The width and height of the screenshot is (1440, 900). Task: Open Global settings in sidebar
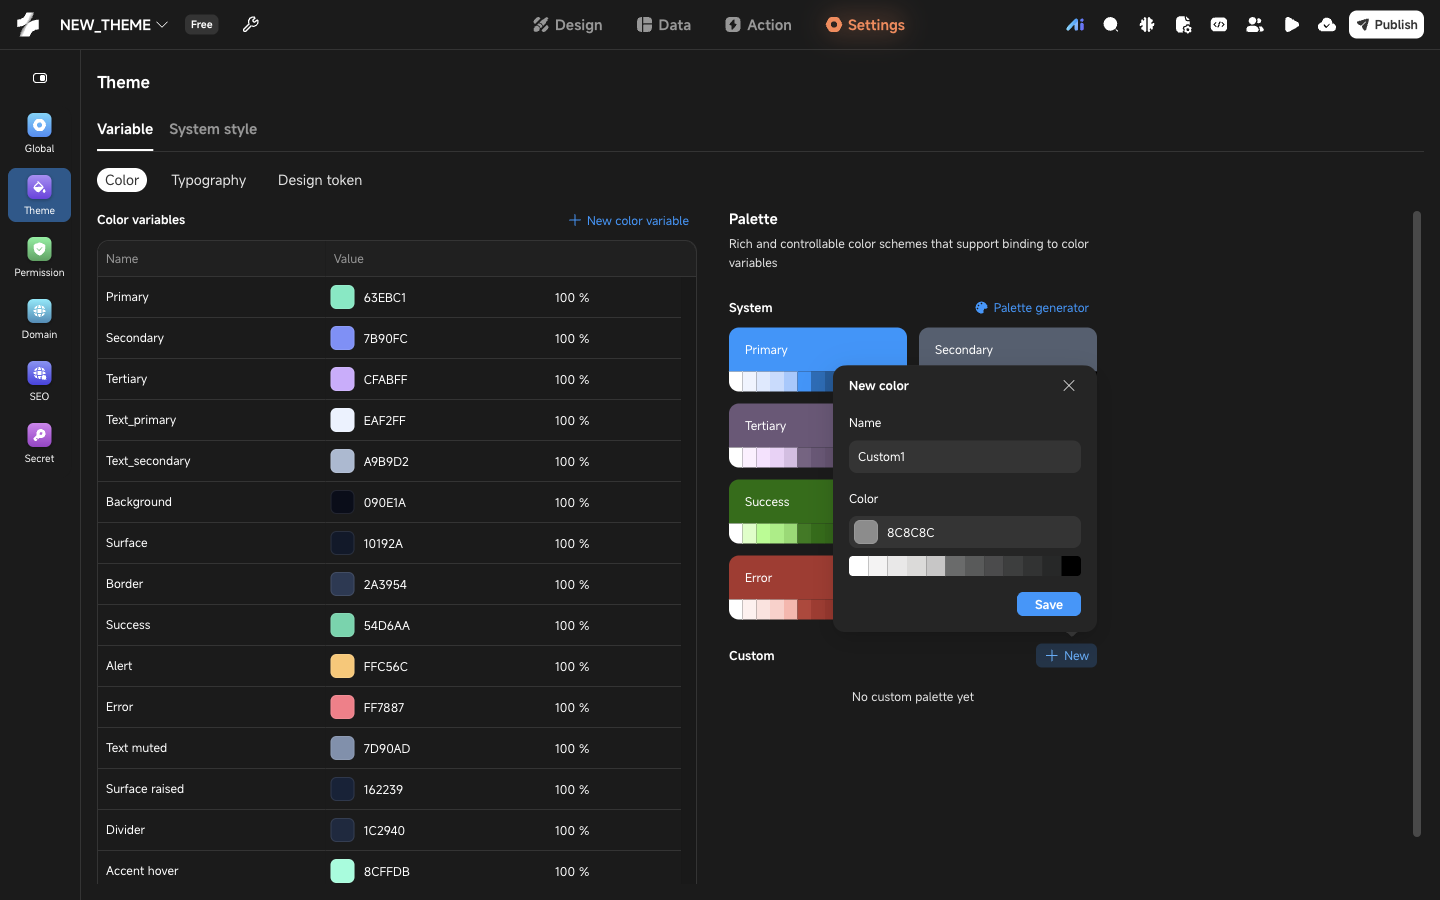click(39, 133)
